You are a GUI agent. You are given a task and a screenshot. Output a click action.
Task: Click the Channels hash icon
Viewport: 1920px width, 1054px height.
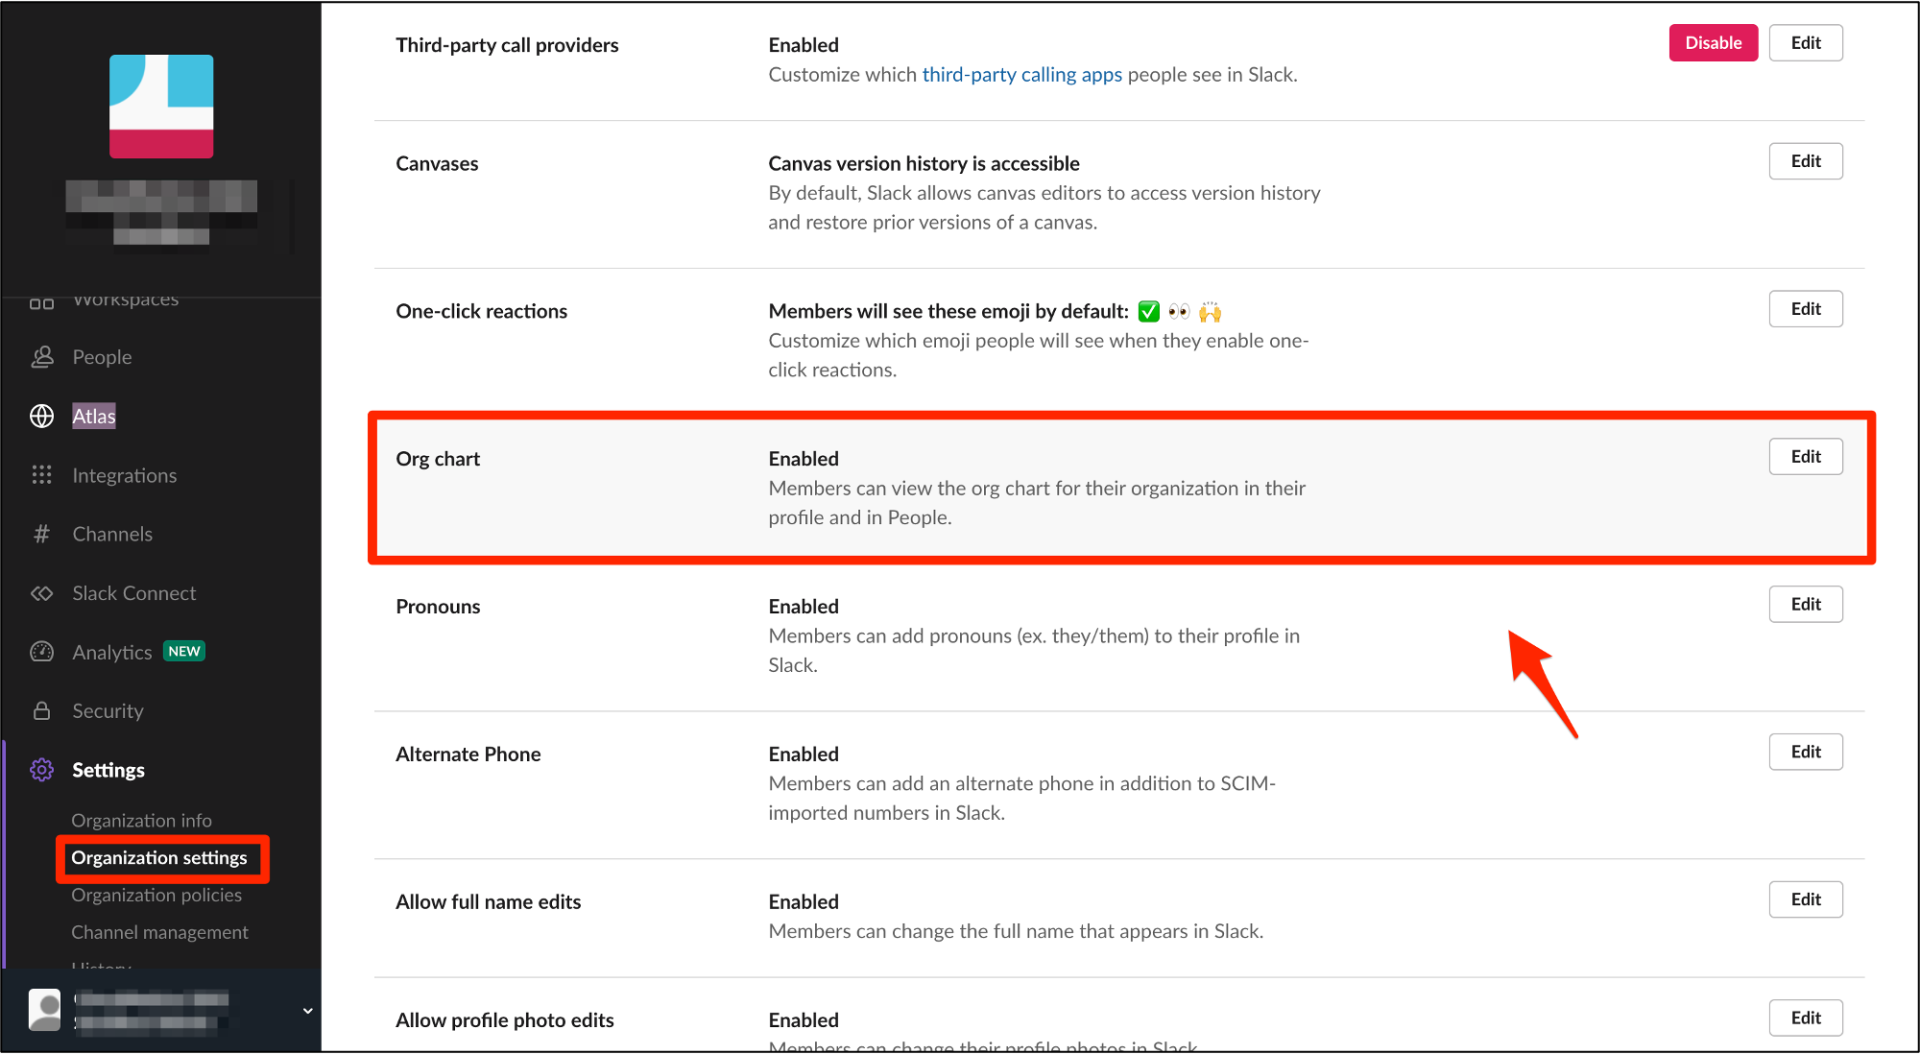(x=42, y=533)
